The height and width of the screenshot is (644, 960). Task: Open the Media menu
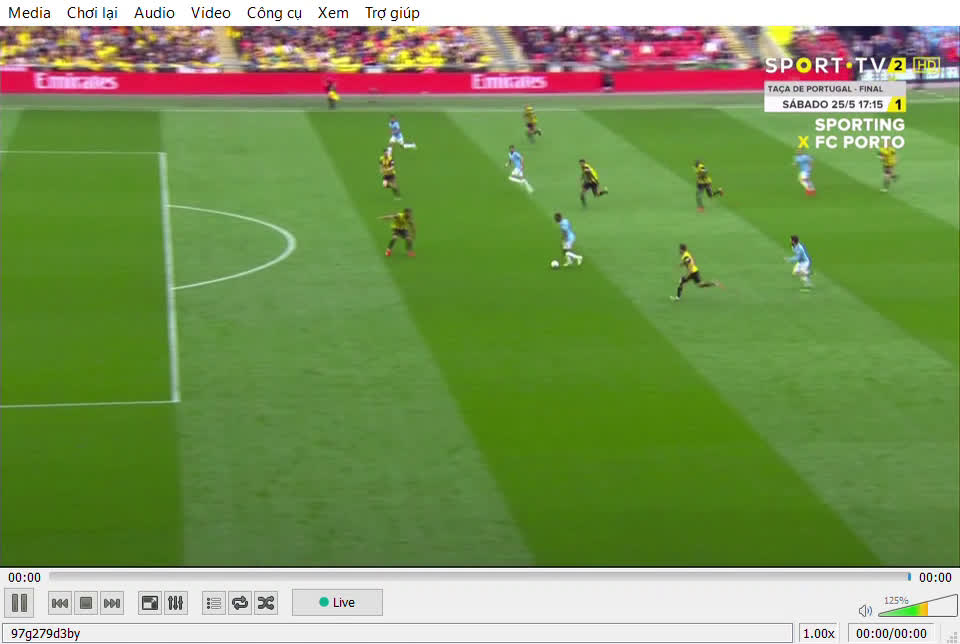[30, 13]
